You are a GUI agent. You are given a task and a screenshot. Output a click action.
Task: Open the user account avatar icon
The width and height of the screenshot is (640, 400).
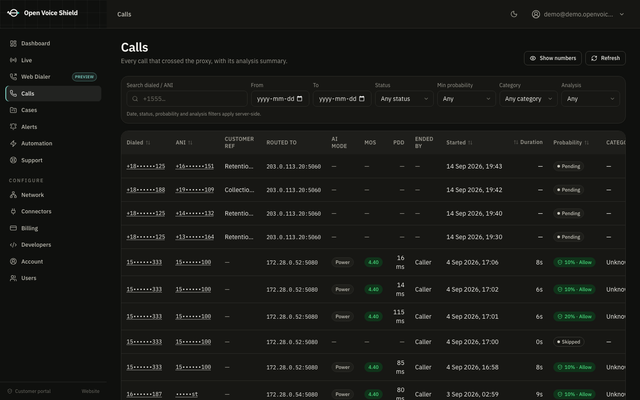536,14
